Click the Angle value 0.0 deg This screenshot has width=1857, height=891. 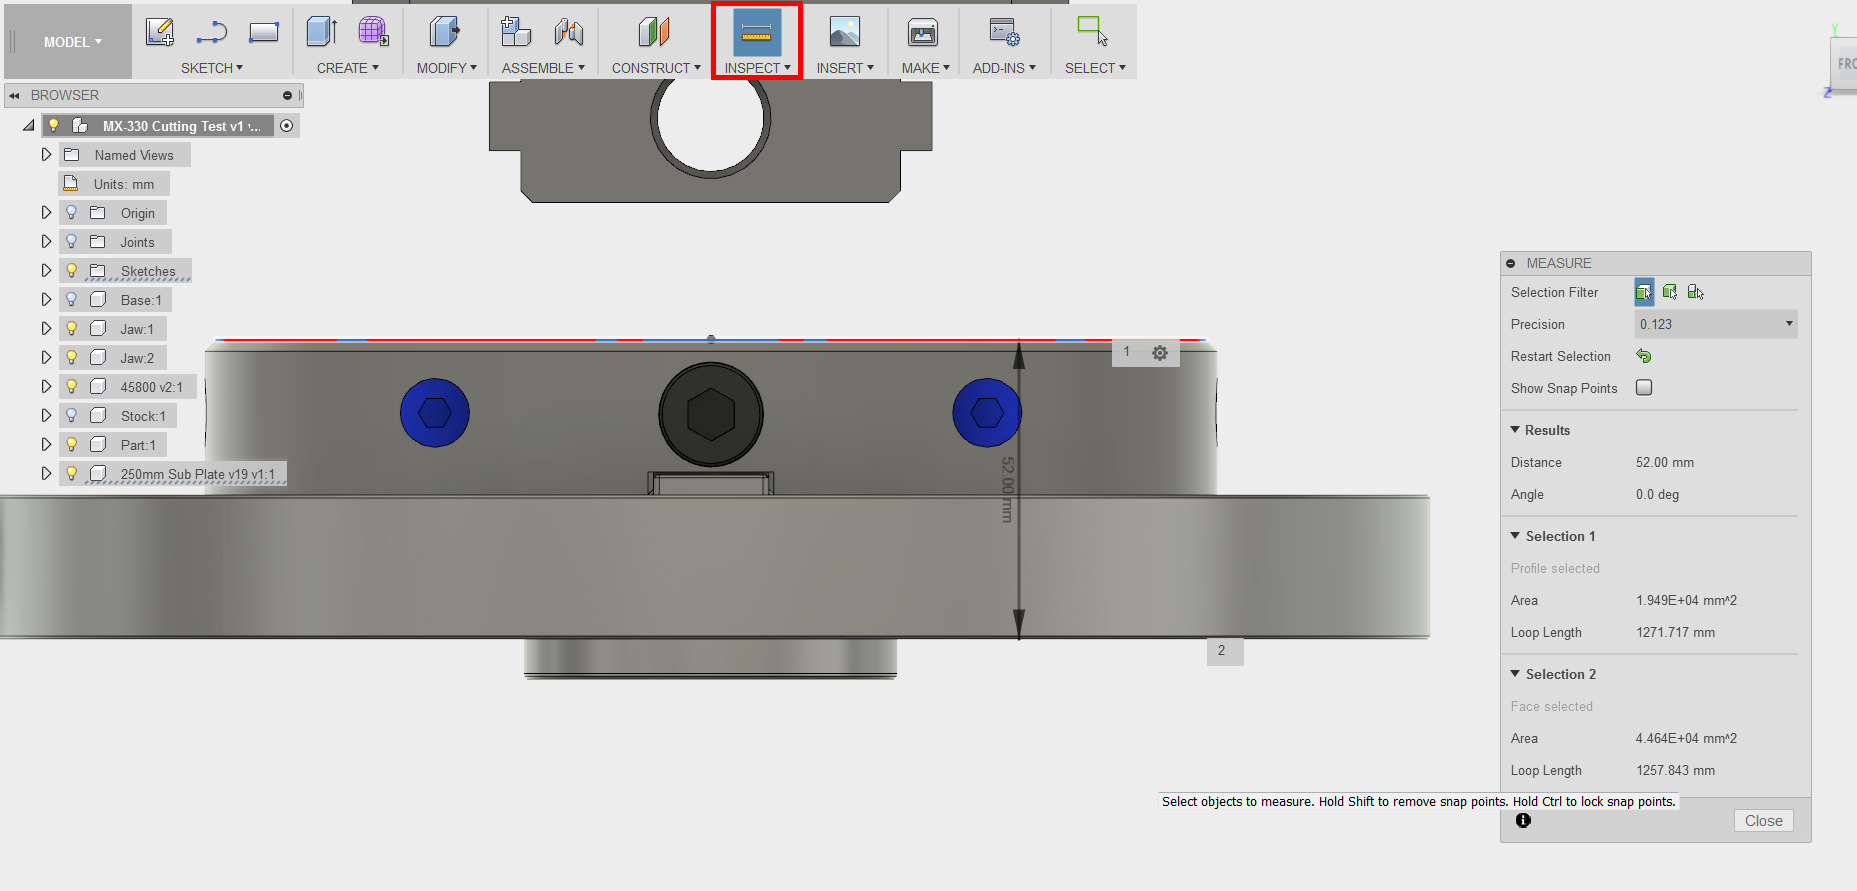[1657, 494]
